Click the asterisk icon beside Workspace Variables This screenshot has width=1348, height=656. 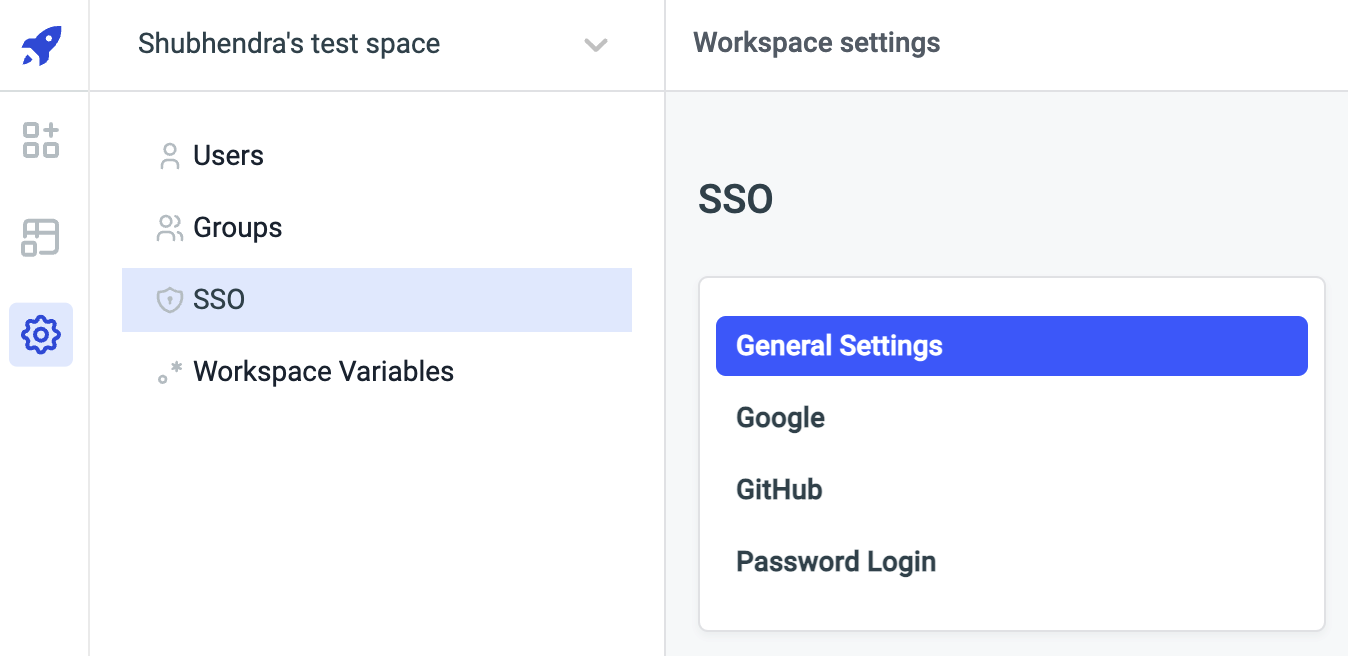[x=170, y=372]
